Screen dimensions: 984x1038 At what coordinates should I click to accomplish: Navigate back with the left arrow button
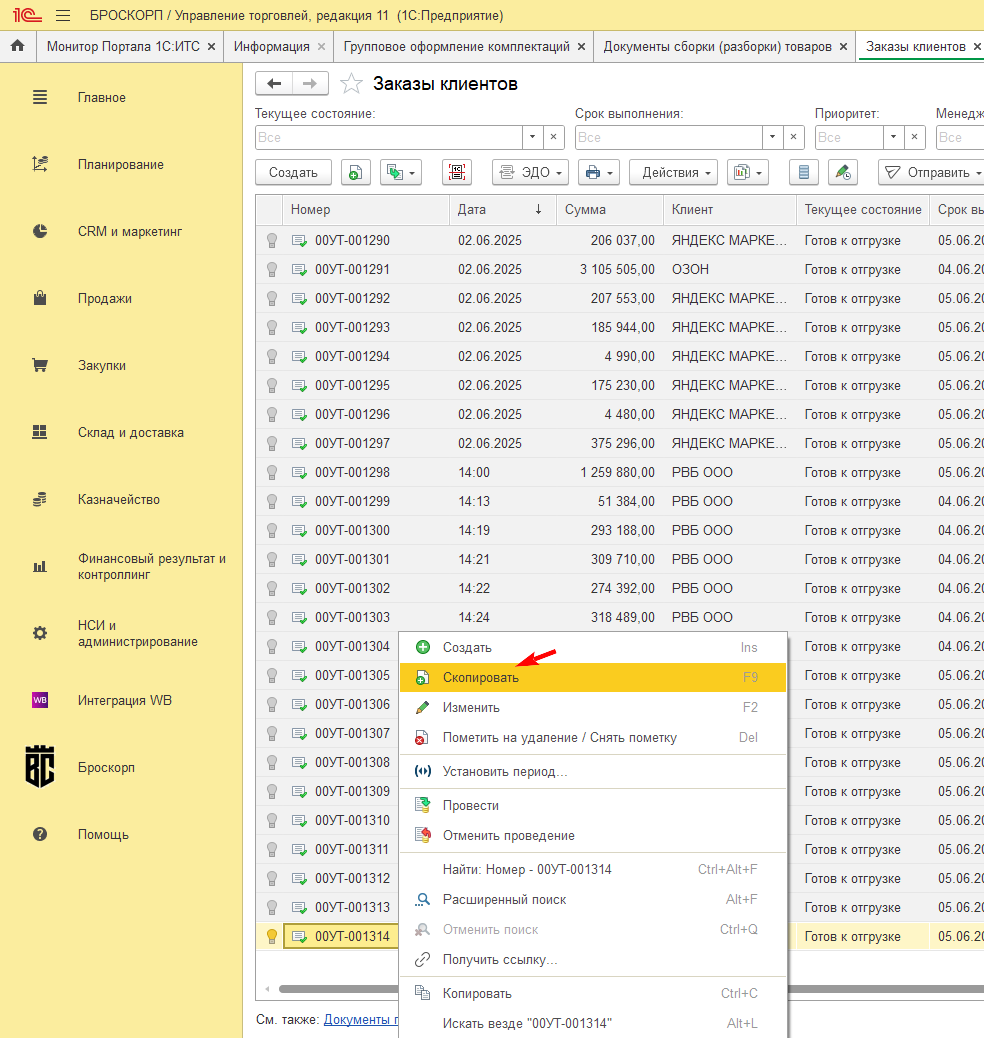point(273,83)
